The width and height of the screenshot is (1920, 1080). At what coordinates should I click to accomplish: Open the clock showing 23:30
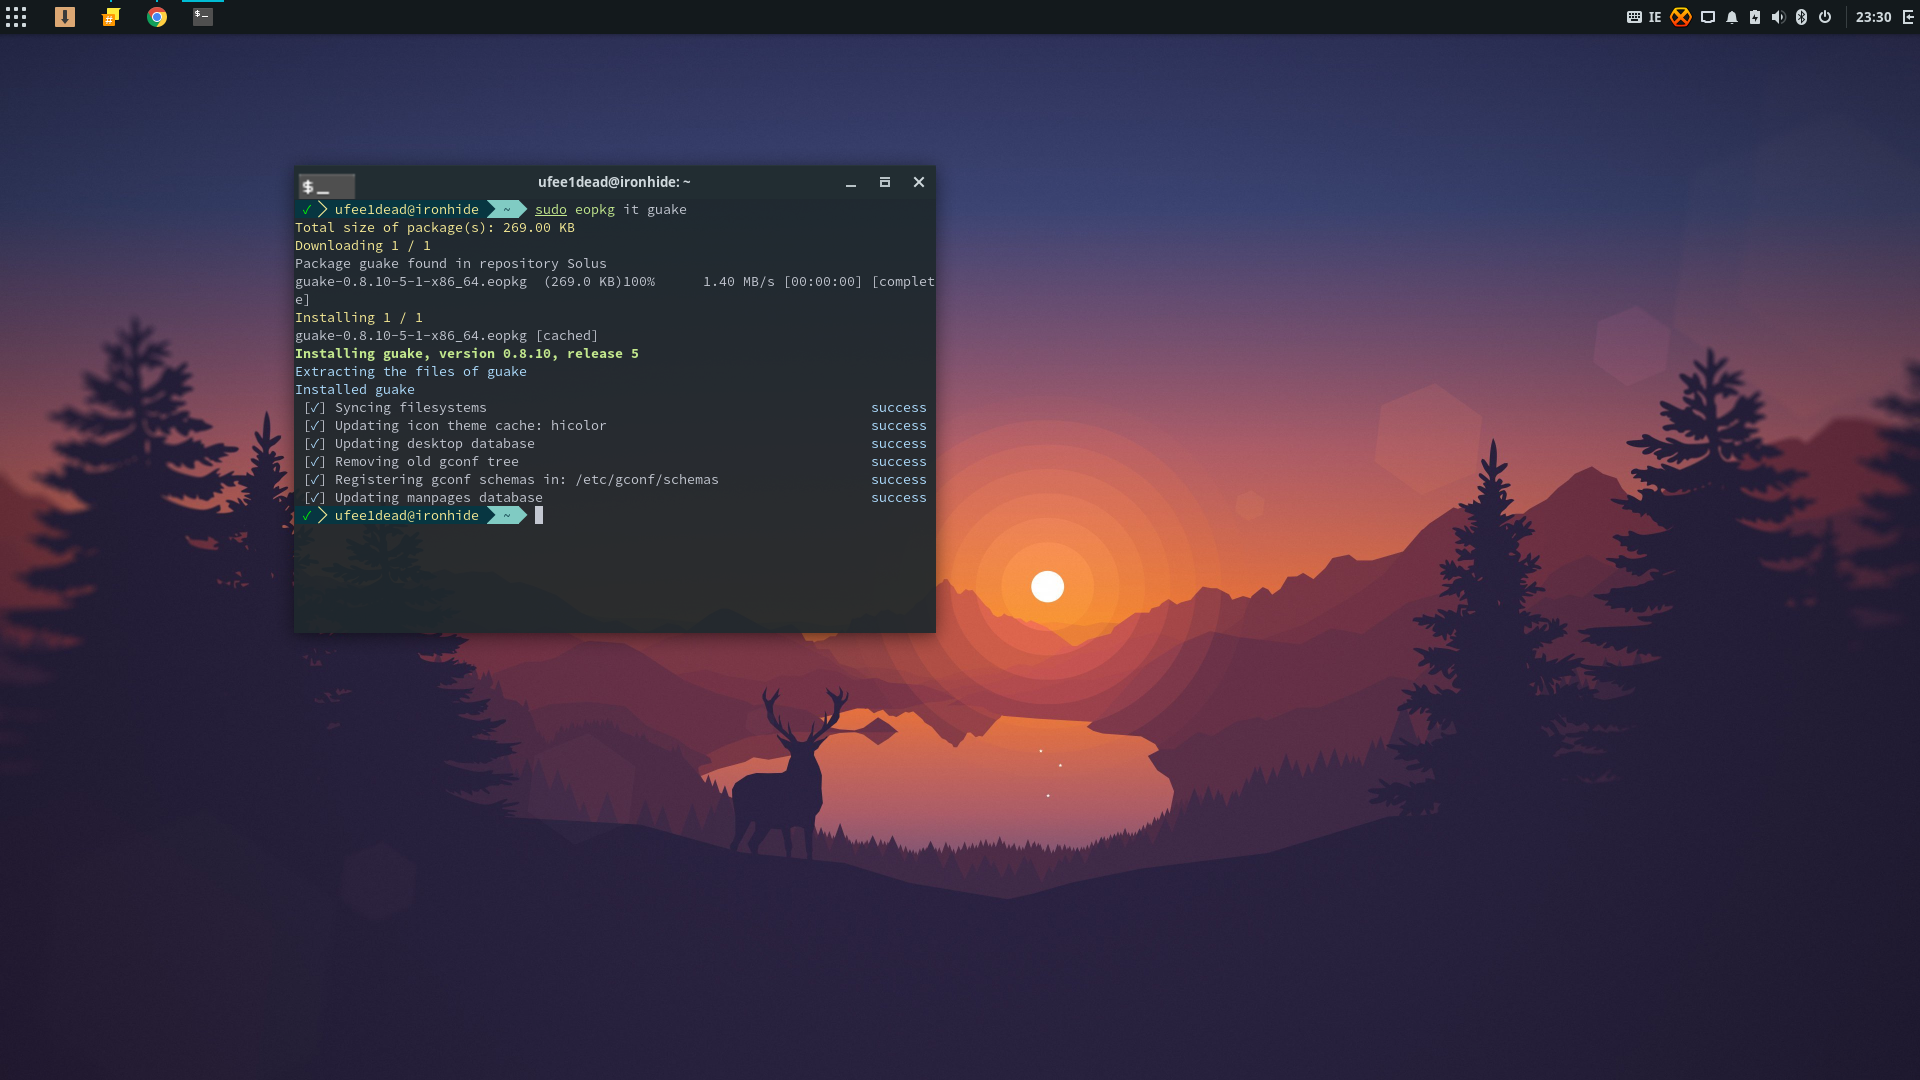coord(1874,17)
